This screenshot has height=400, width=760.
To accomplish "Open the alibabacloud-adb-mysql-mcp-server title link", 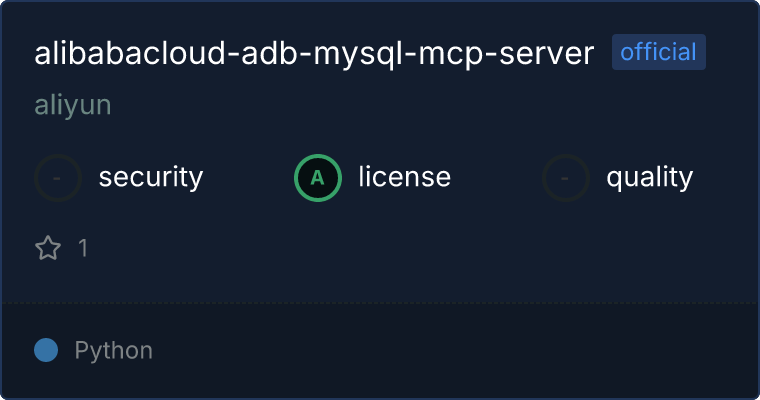I will coord(314,53).
